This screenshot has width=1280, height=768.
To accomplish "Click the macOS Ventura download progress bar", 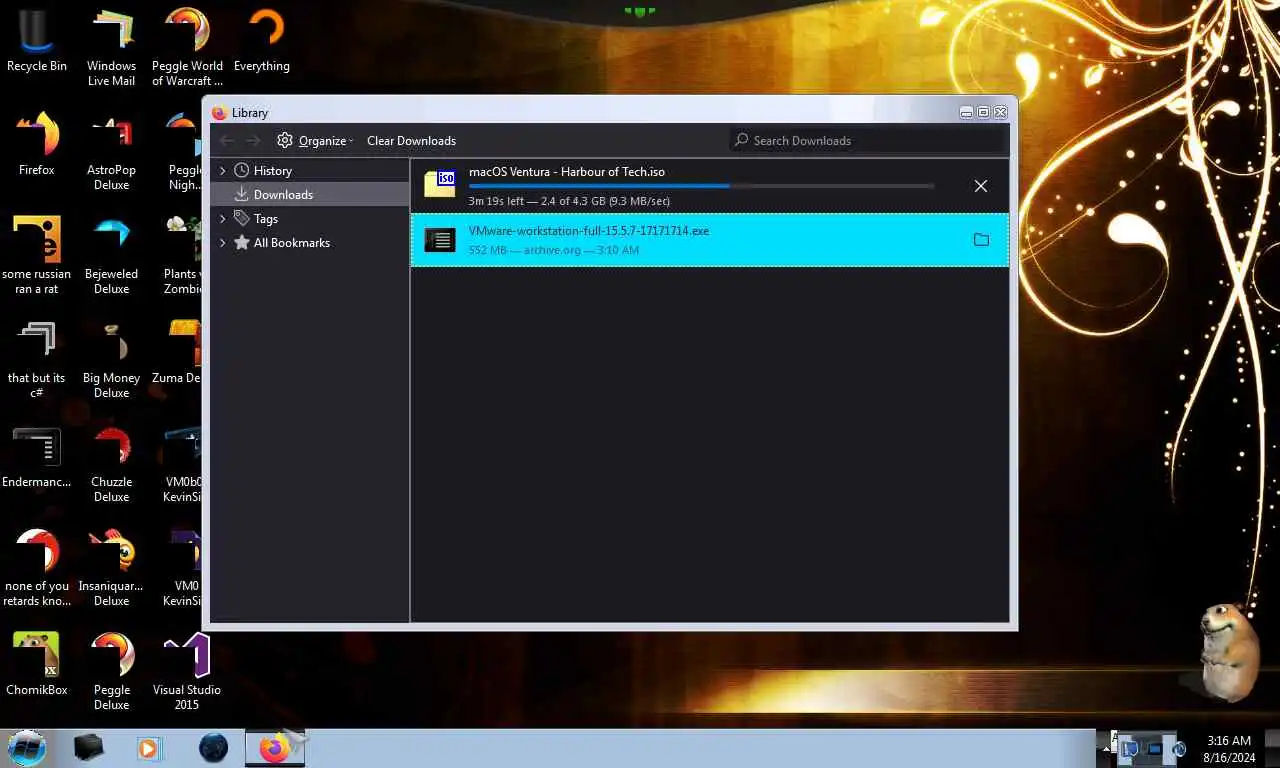I will 701,186.
